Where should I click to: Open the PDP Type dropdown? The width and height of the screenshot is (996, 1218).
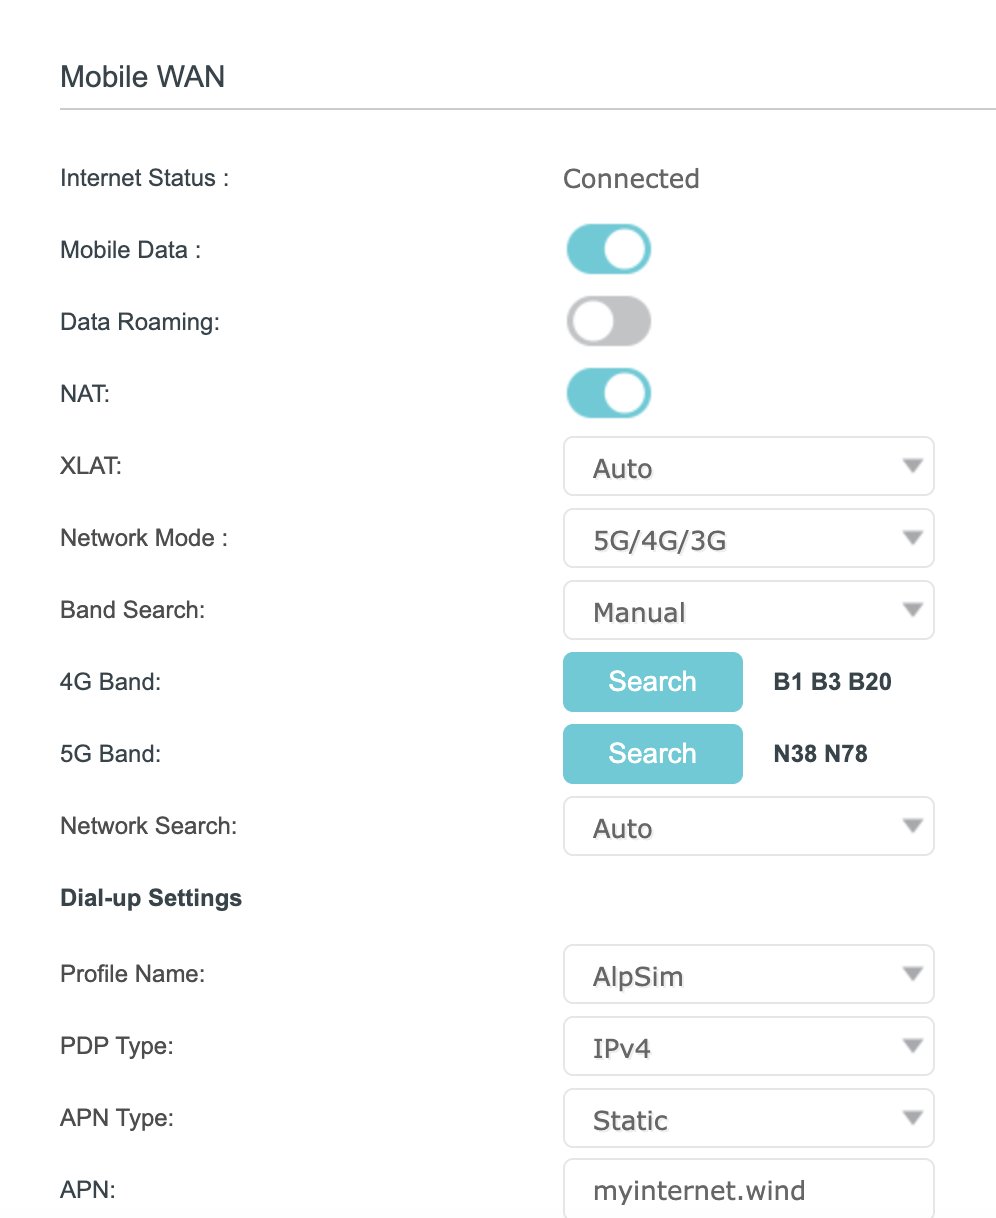[x=748, y=1047]
